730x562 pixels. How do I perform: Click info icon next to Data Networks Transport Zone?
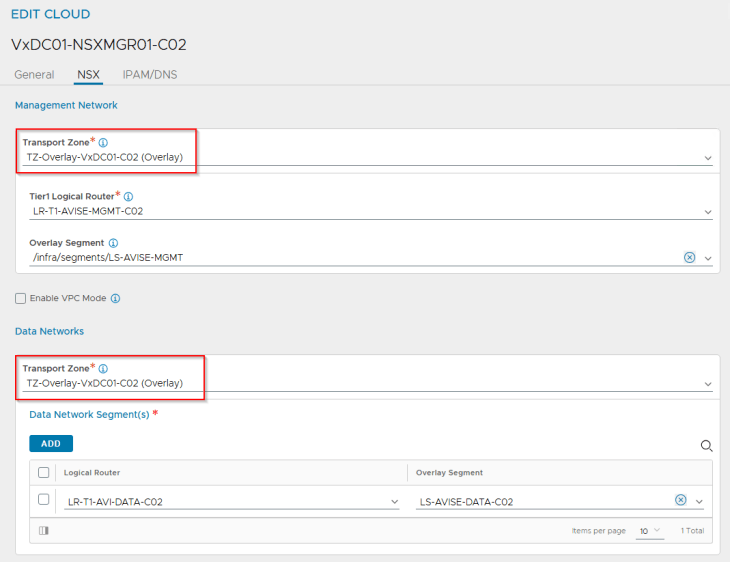(x=103, y=369)
